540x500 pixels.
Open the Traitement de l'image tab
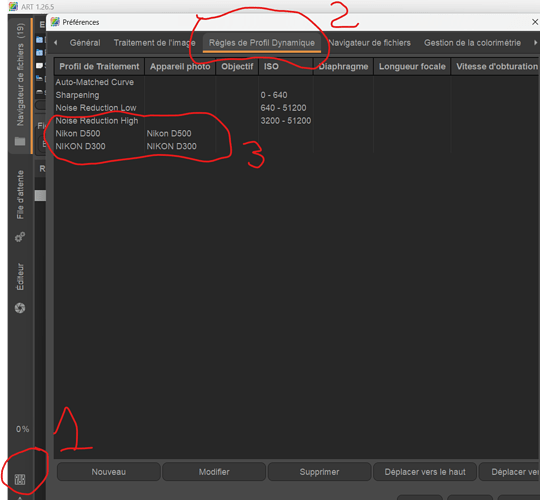tap(154, 43)
